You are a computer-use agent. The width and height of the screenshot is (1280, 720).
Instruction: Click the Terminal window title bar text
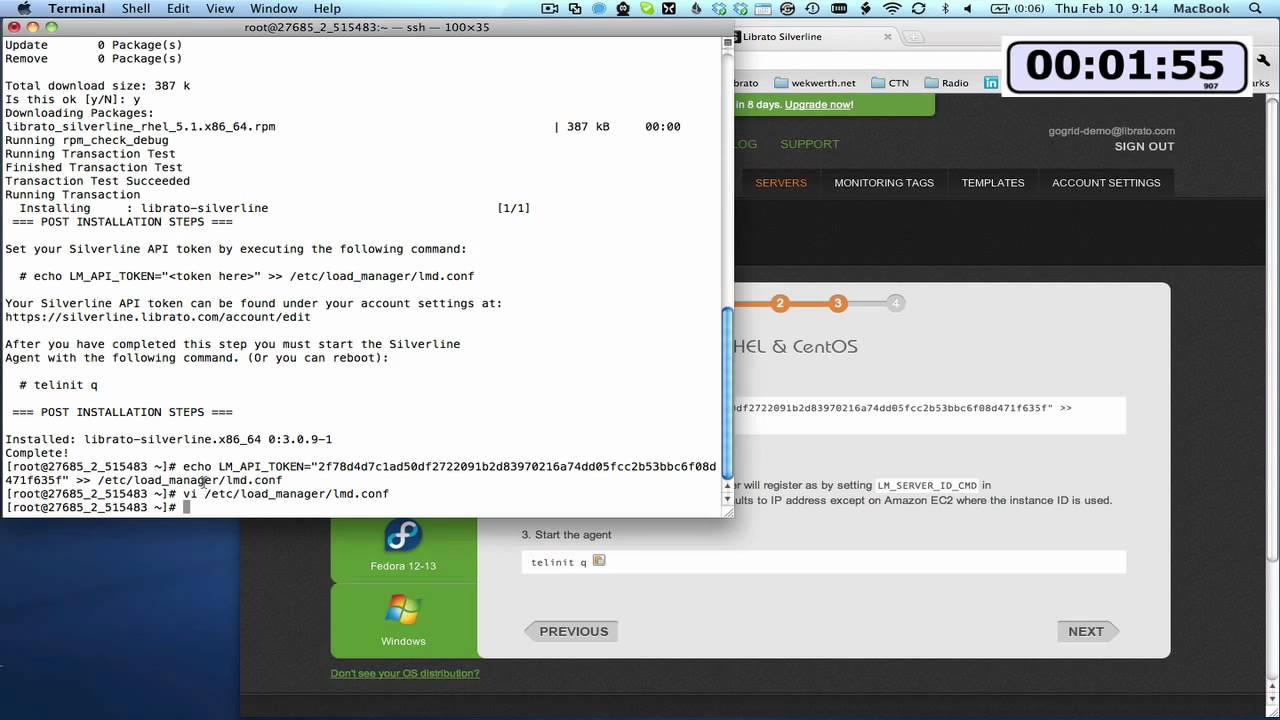pos(367,27)
